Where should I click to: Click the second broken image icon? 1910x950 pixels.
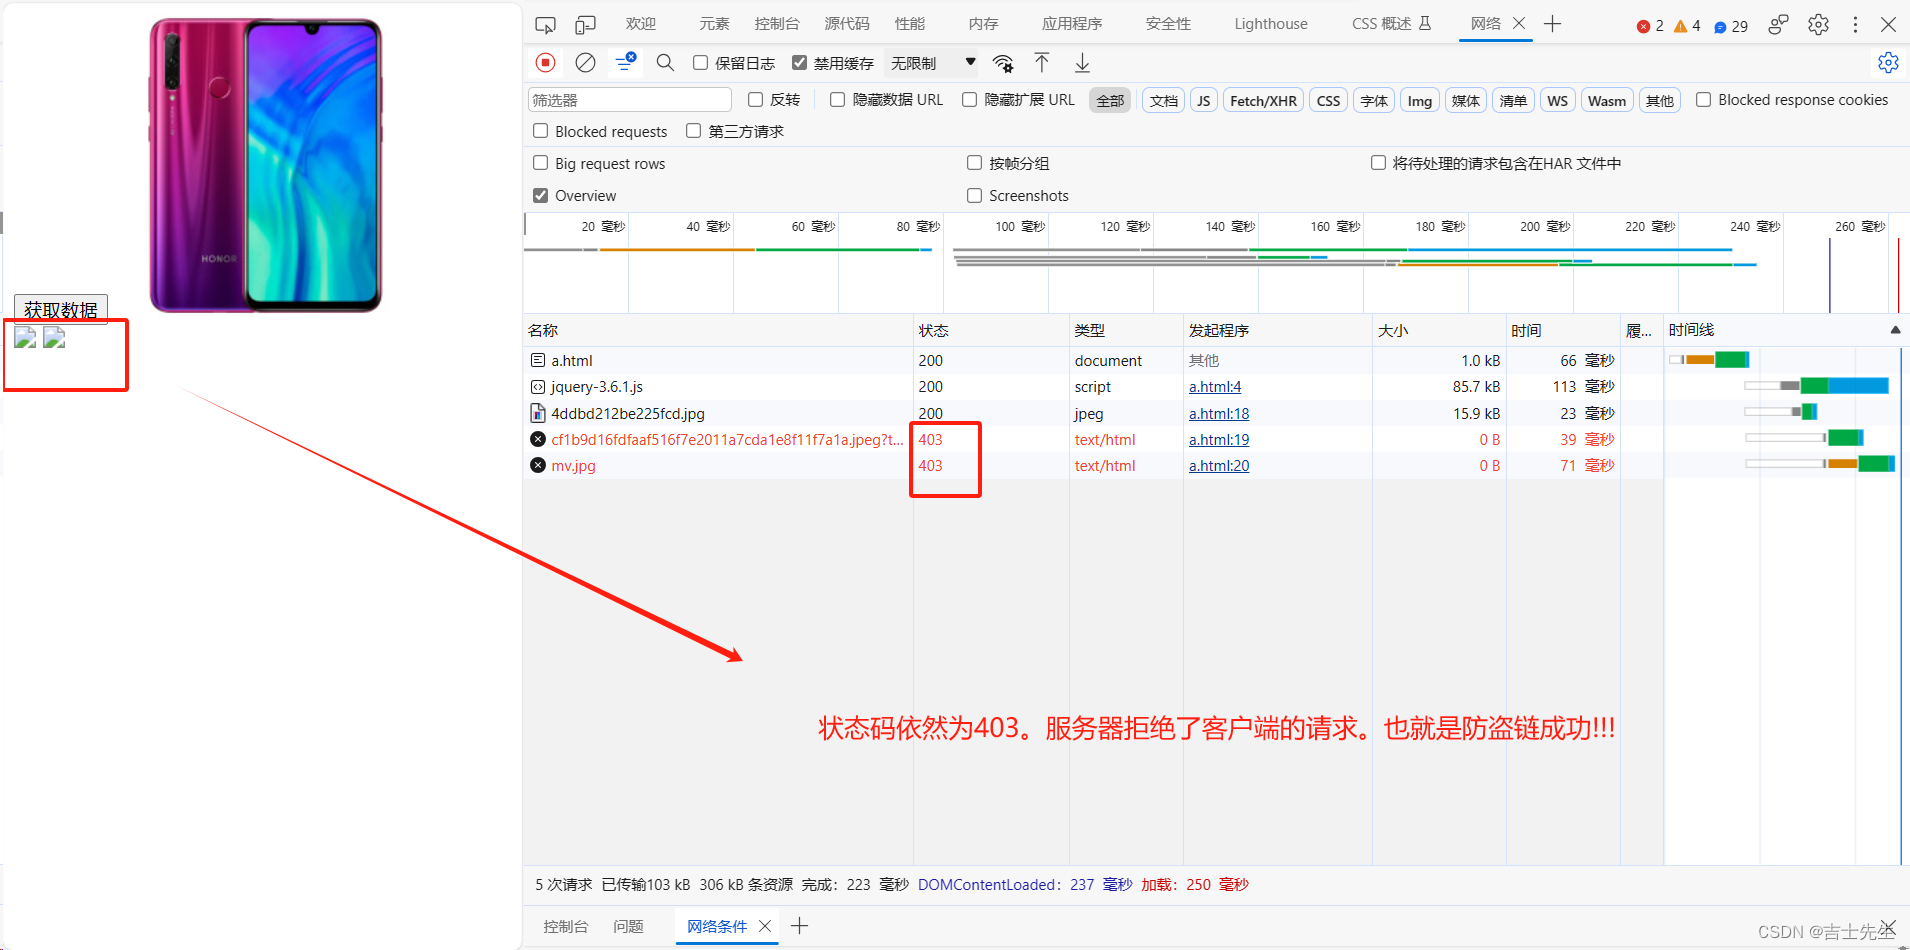(54, 338)
